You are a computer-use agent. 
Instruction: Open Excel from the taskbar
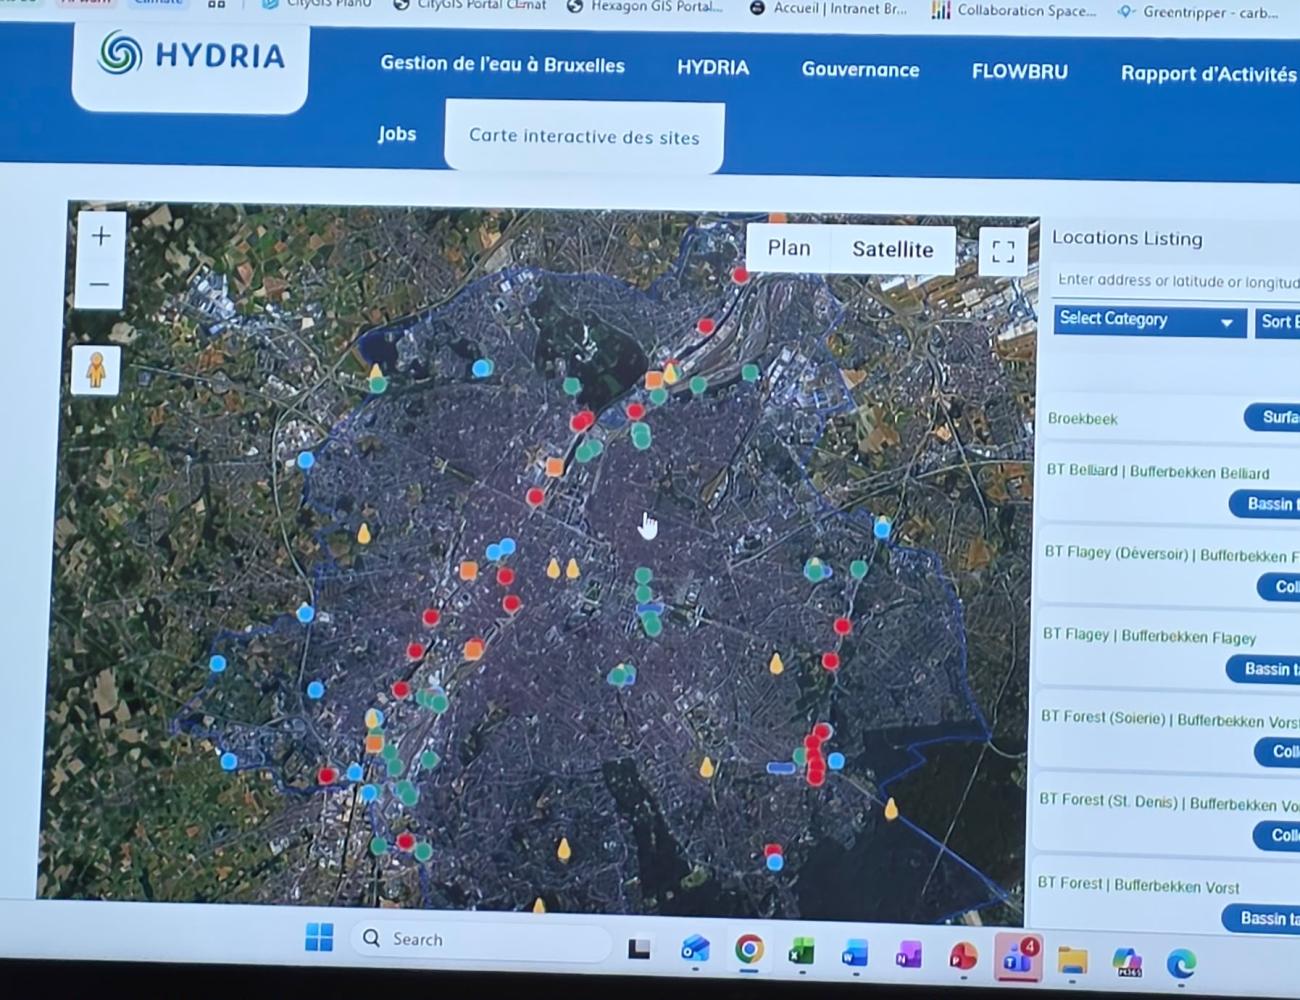click(802, 952)
